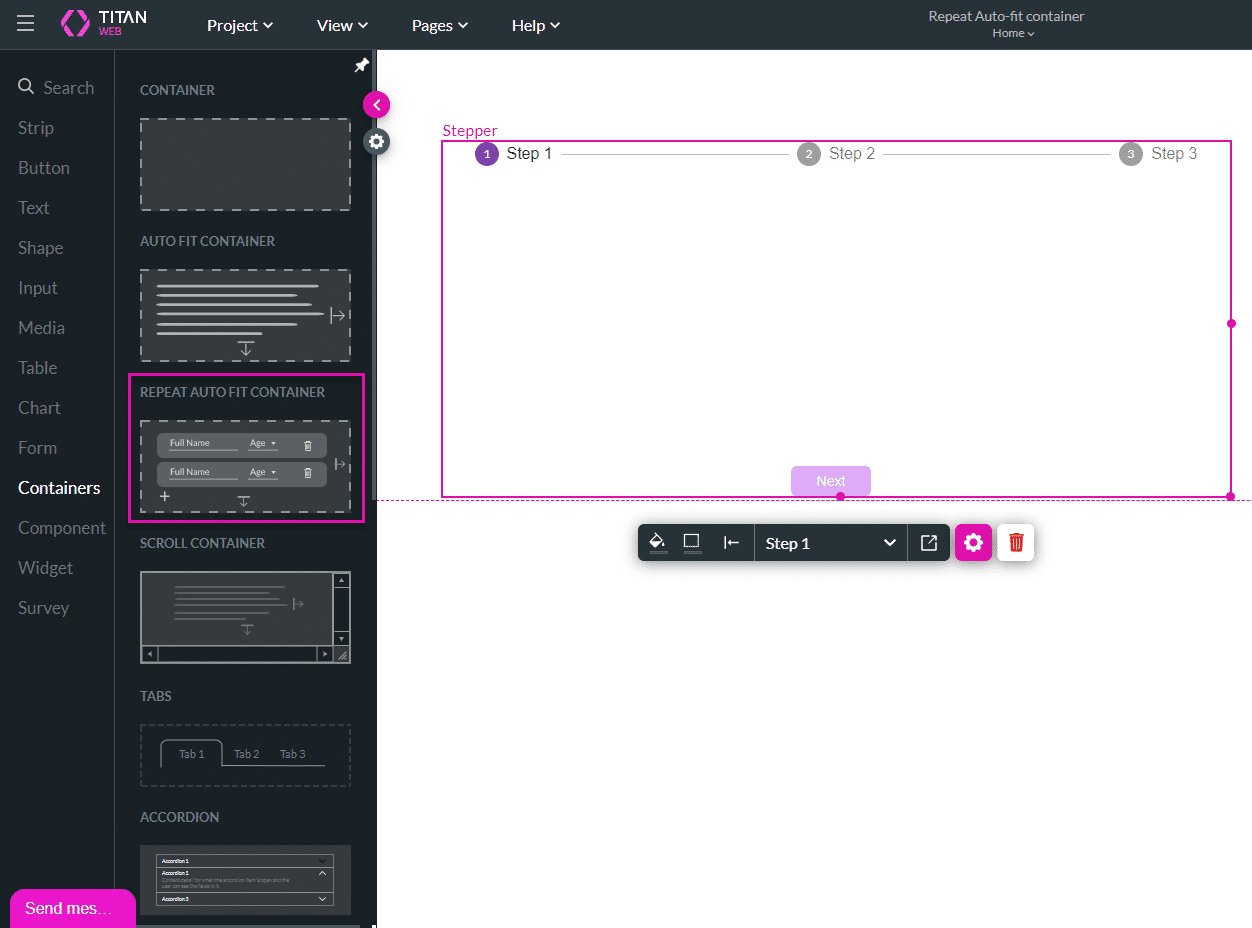Click the align-left arrow icon in toolbar
Screen dimensions: 1252x928
click(732, 542)
